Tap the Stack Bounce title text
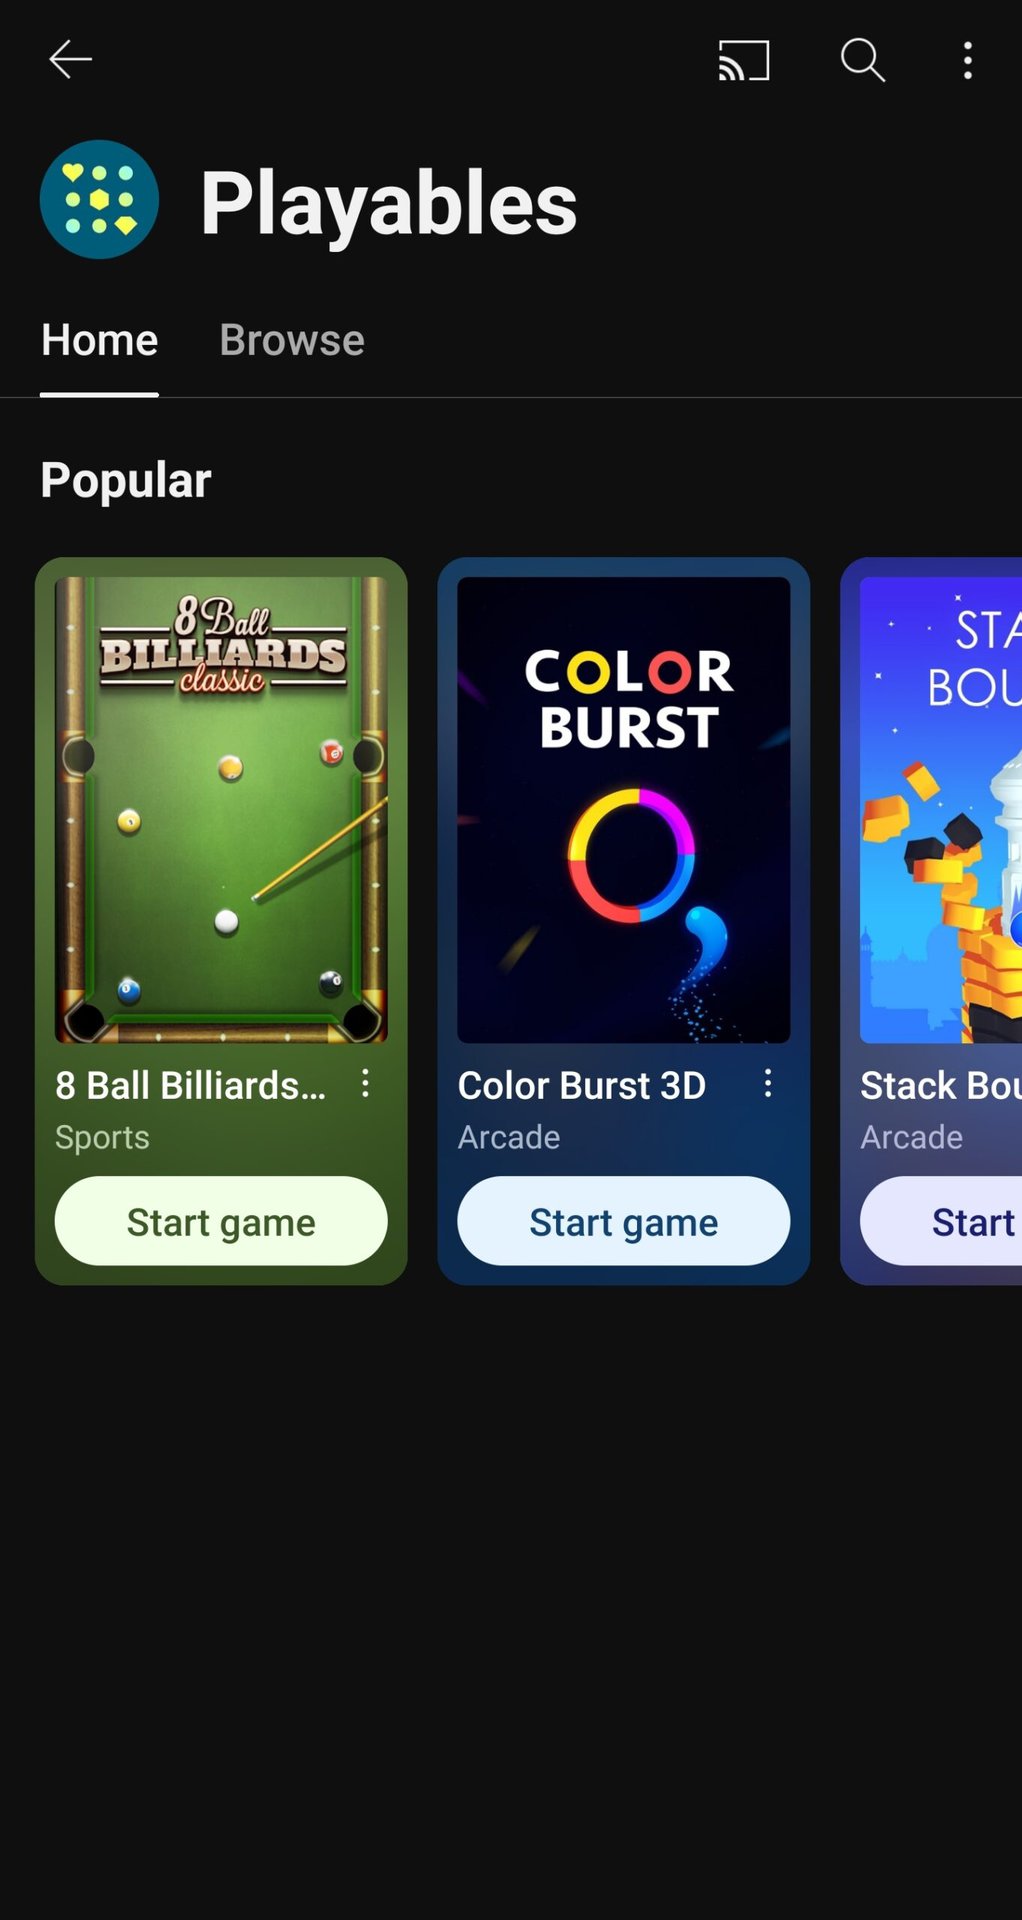The width and height of the screenshot is (1022, 1920). (940, 1086)
